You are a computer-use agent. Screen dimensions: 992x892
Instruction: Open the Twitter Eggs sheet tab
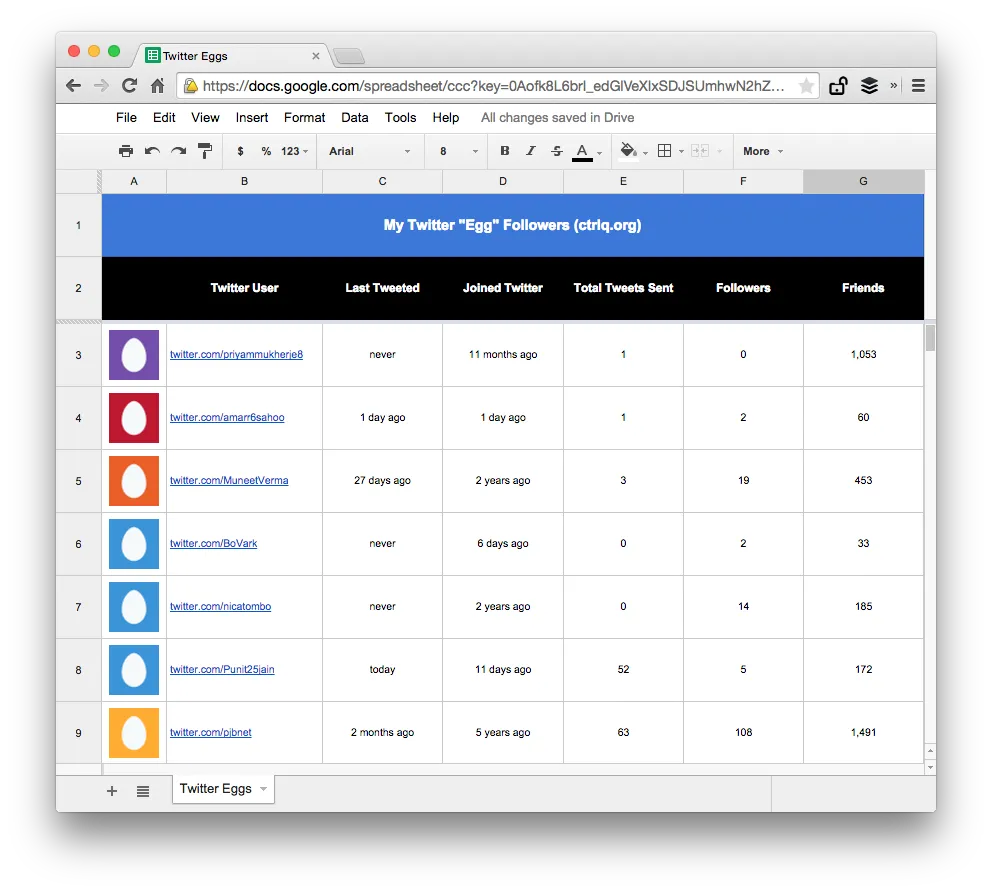click(215, 789)
